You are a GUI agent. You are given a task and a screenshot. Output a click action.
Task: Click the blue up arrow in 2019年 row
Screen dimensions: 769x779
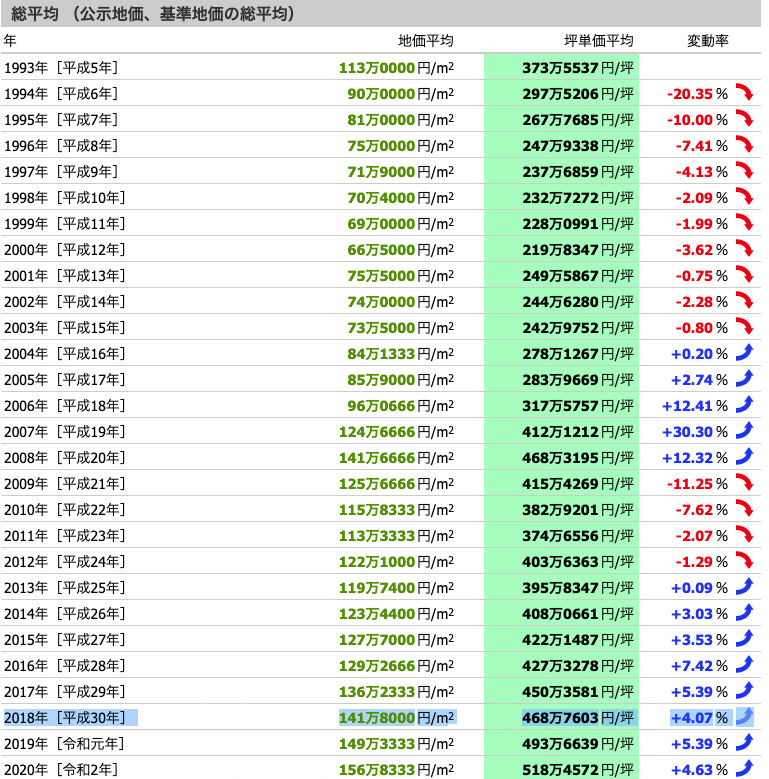click(744, 743)
